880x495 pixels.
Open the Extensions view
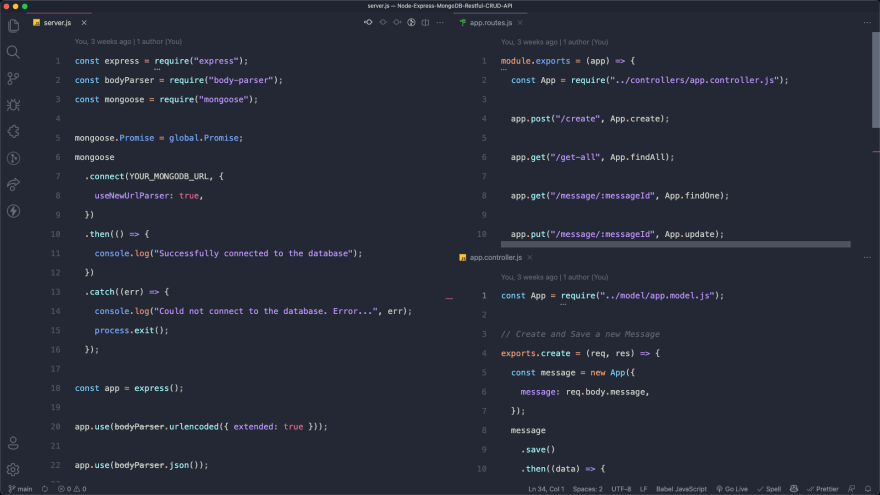tap(13, 131)
